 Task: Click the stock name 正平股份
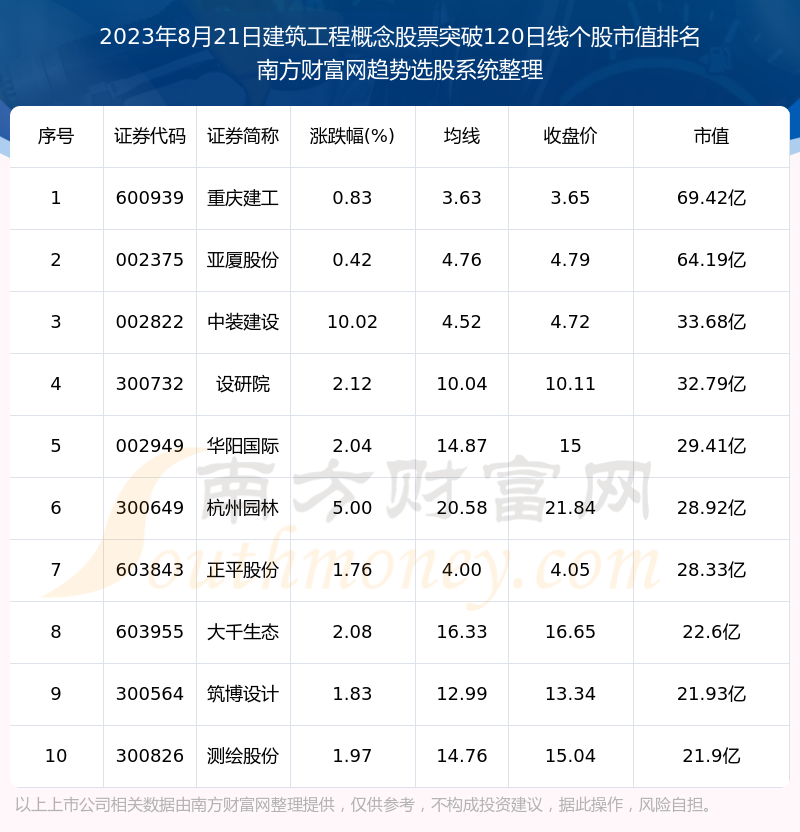pos(243,570)
